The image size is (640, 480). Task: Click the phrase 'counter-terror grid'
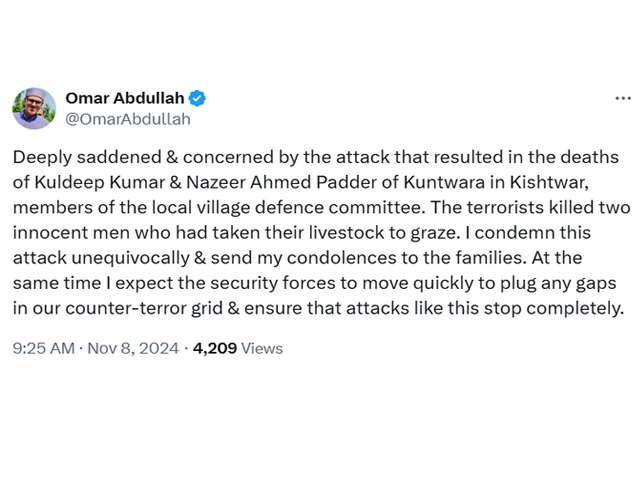click(144, 309)
